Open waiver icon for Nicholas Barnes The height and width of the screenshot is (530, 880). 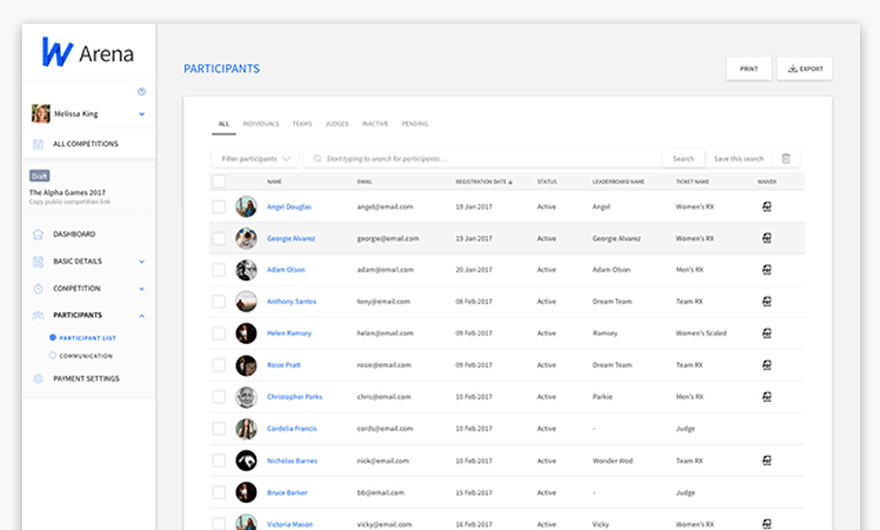(x=767, y=461)
